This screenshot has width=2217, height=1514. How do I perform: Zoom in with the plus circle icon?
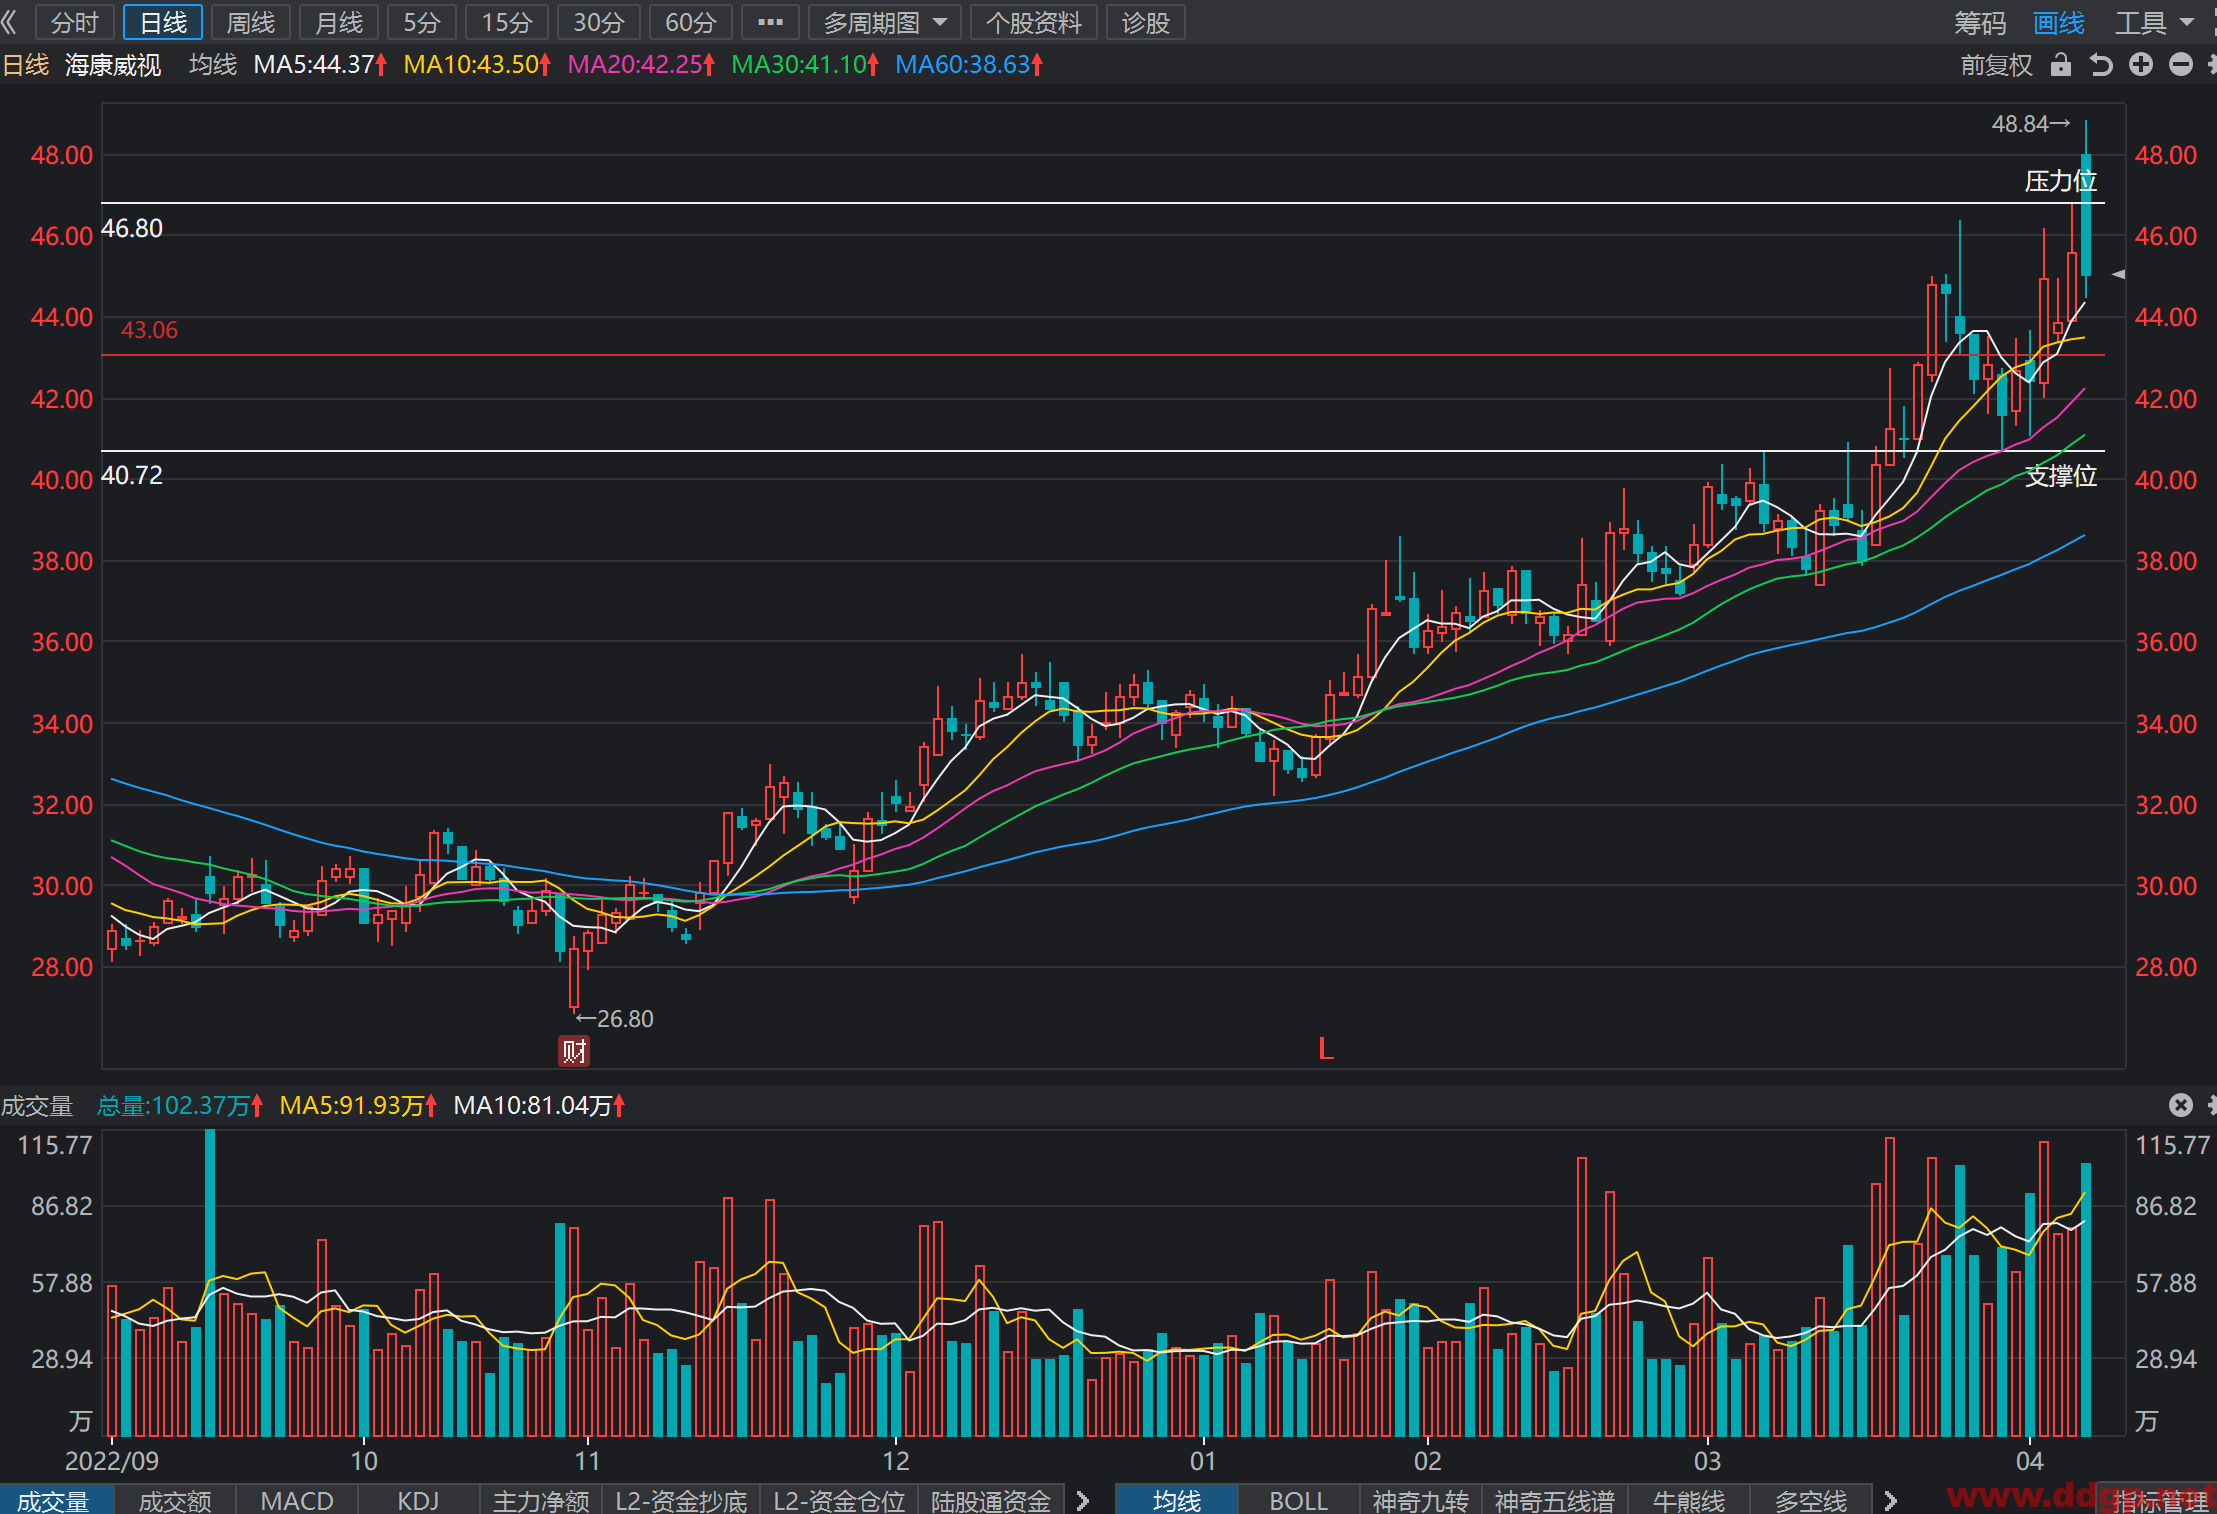[2141, 65]
